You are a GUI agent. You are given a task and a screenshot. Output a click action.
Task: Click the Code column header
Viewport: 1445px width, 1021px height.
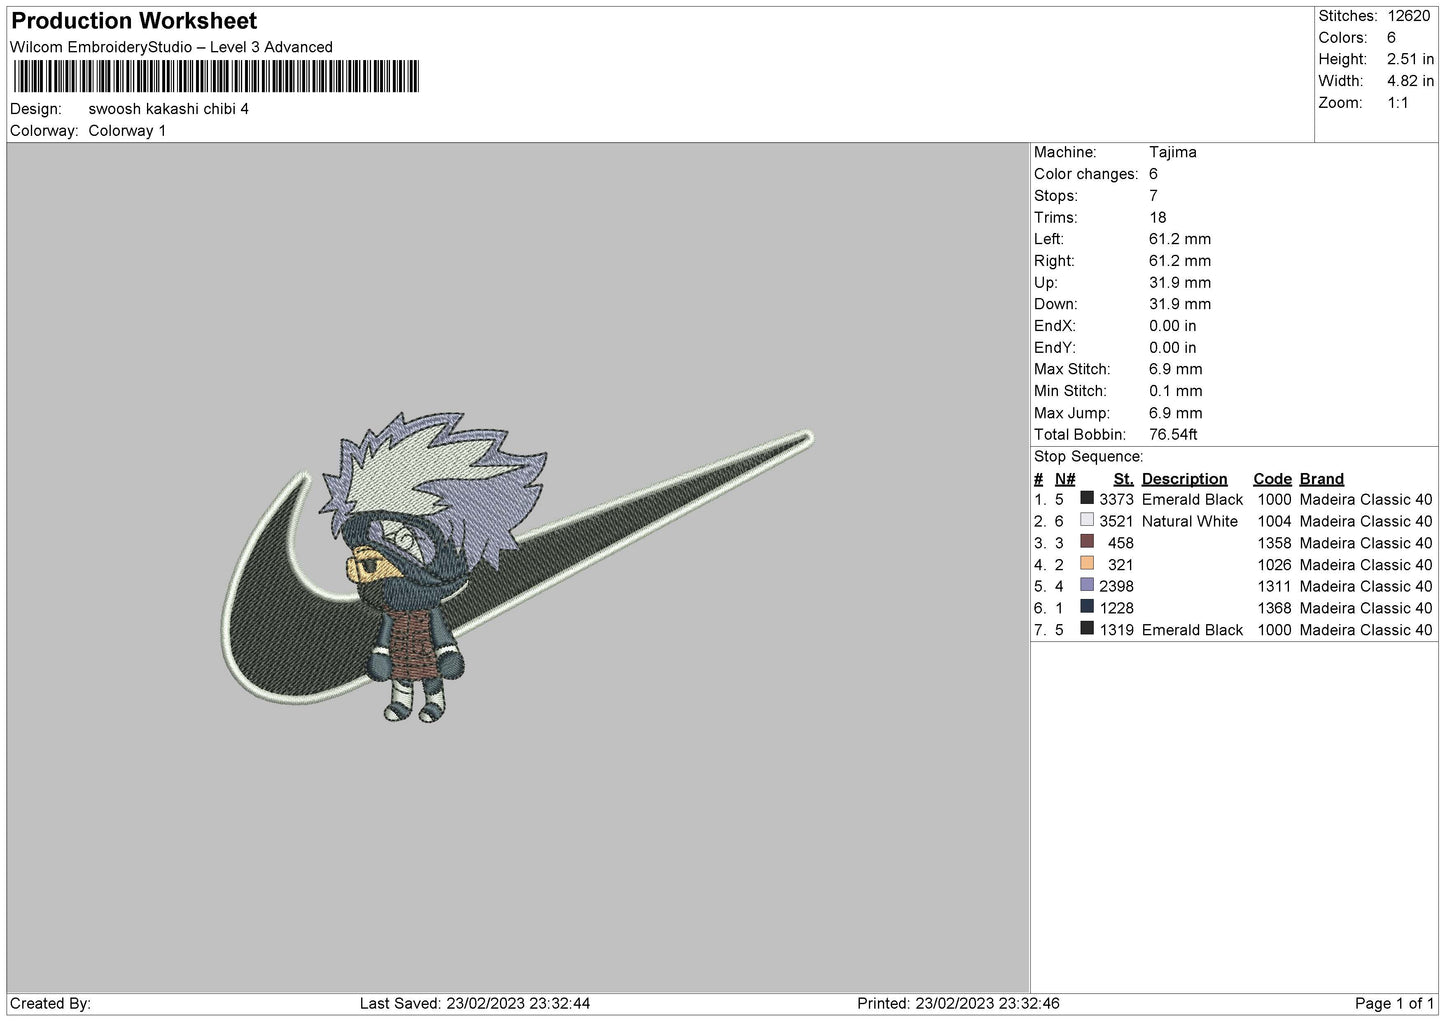pos(1272,479)
